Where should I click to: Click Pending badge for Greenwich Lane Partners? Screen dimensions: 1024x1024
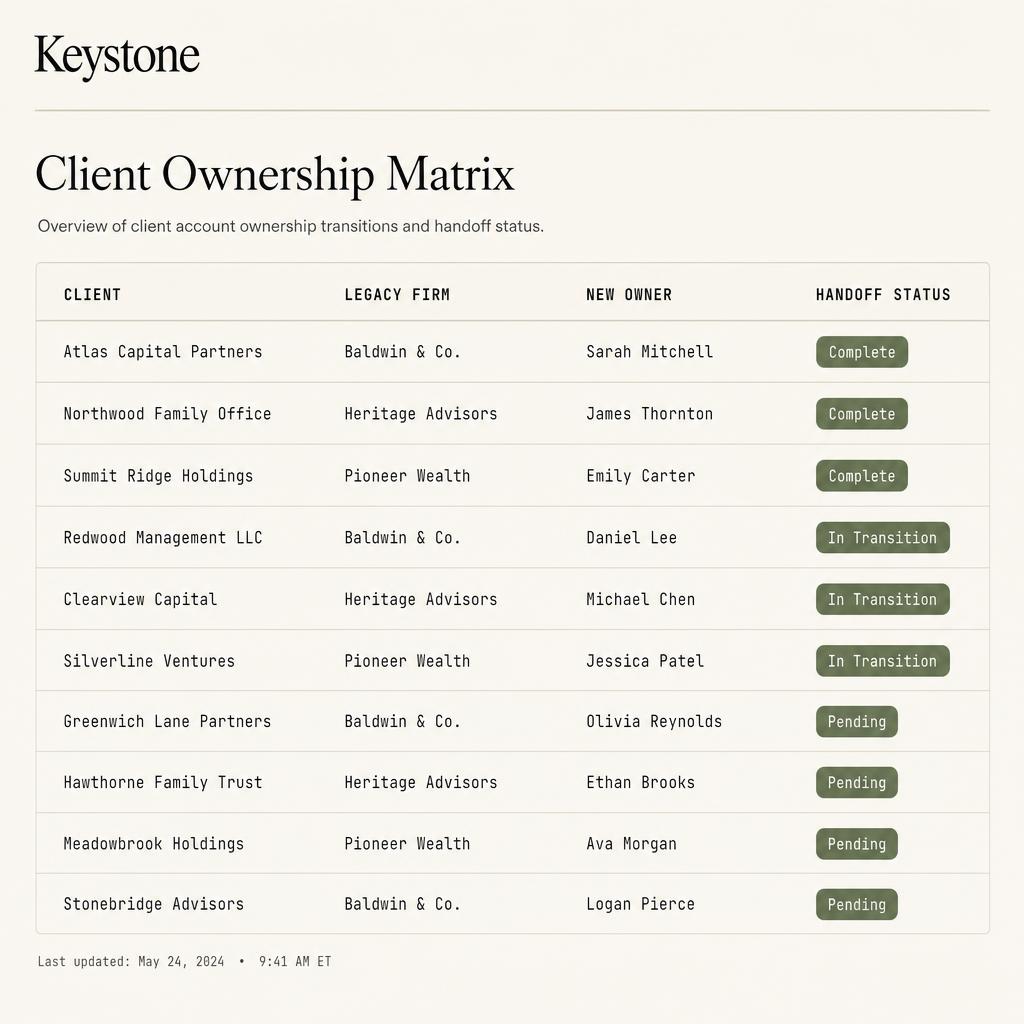tap(856, 722)
